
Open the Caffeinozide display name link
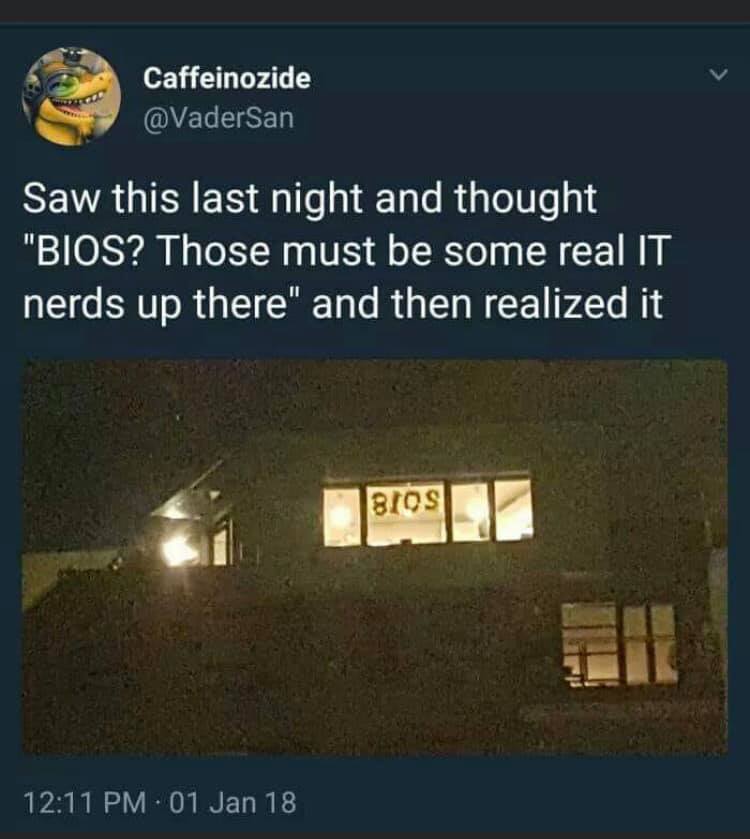click(x=227, y=78)
